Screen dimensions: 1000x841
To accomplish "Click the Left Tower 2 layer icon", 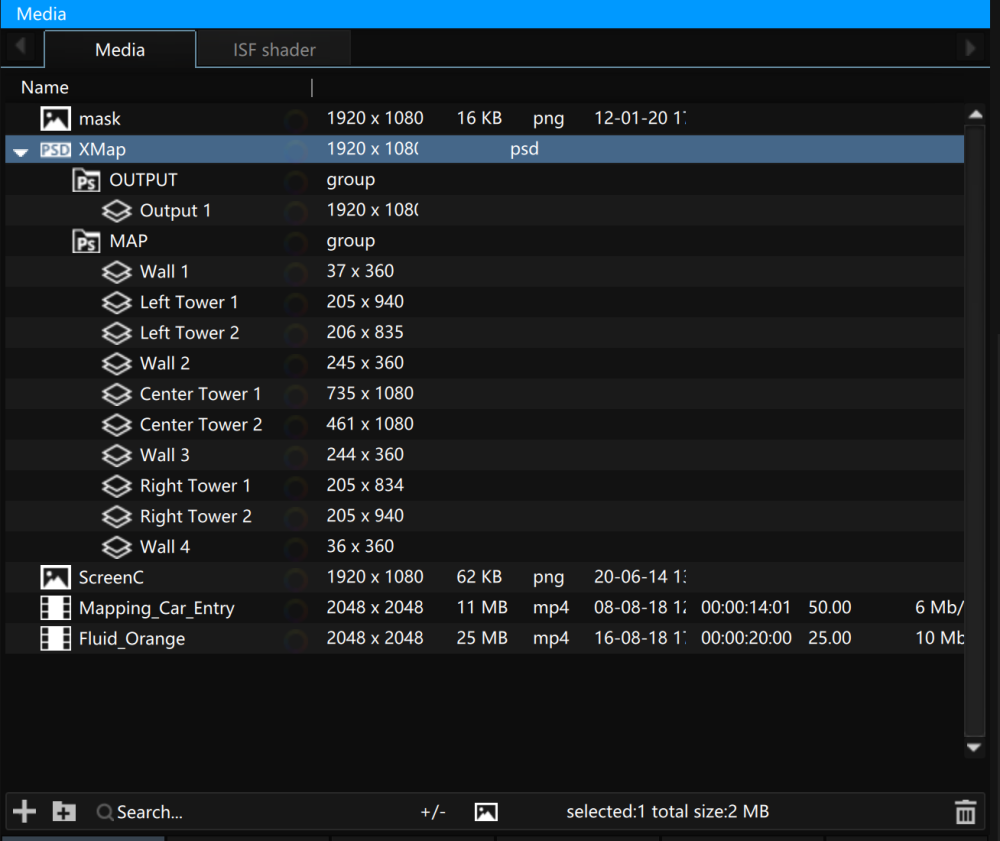I will pyautogui.click(x=117, y=333).
